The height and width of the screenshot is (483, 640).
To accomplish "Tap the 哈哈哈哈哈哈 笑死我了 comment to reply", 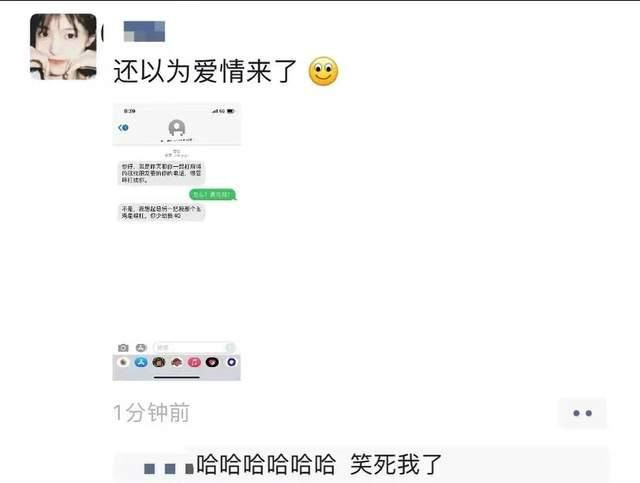I will click(x=318, y=464).
